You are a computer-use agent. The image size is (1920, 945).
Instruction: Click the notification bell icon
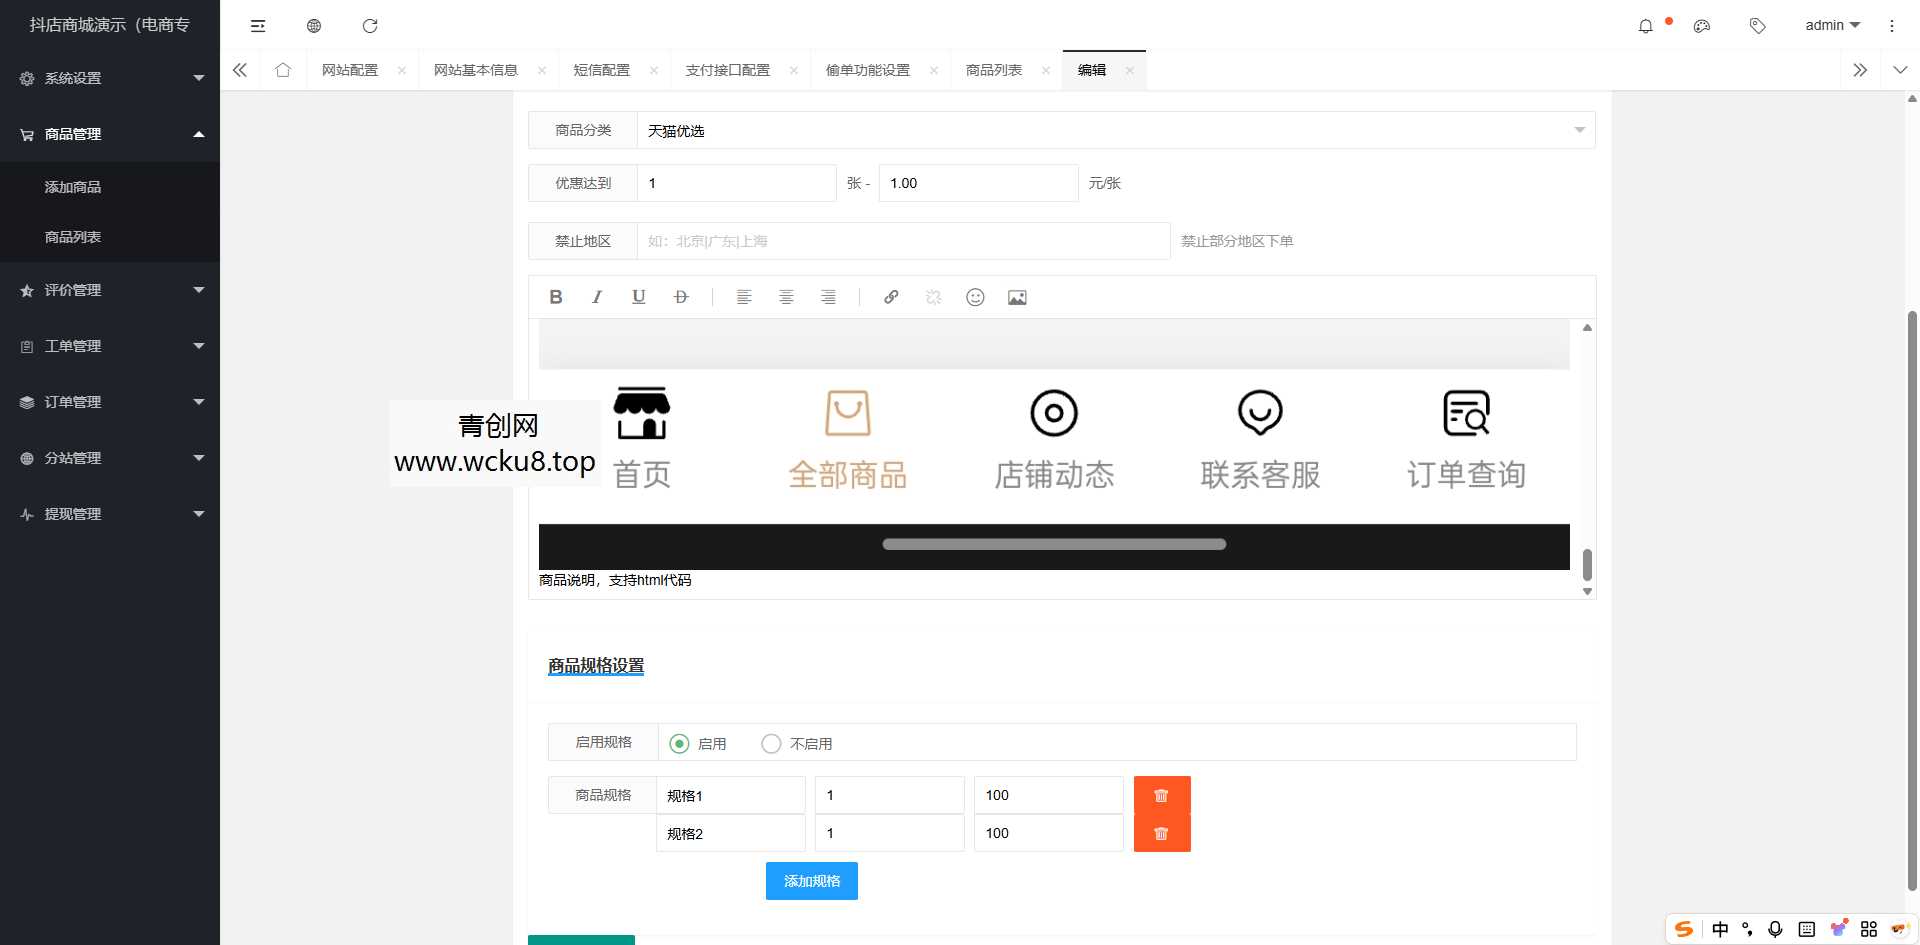[1645, 25]
